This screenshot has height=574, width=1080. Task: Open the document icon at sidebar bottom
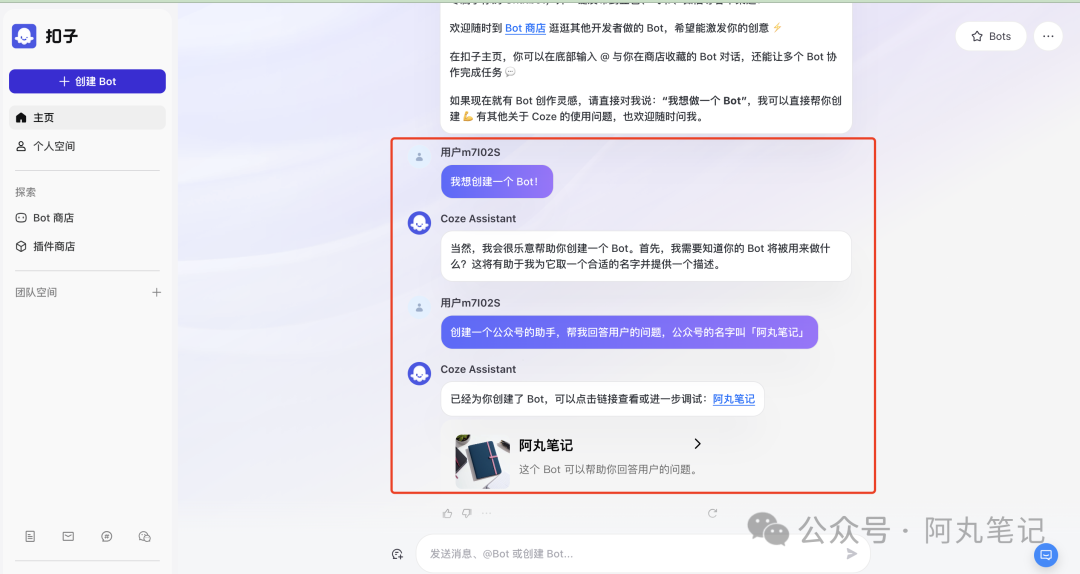point(30,536)
